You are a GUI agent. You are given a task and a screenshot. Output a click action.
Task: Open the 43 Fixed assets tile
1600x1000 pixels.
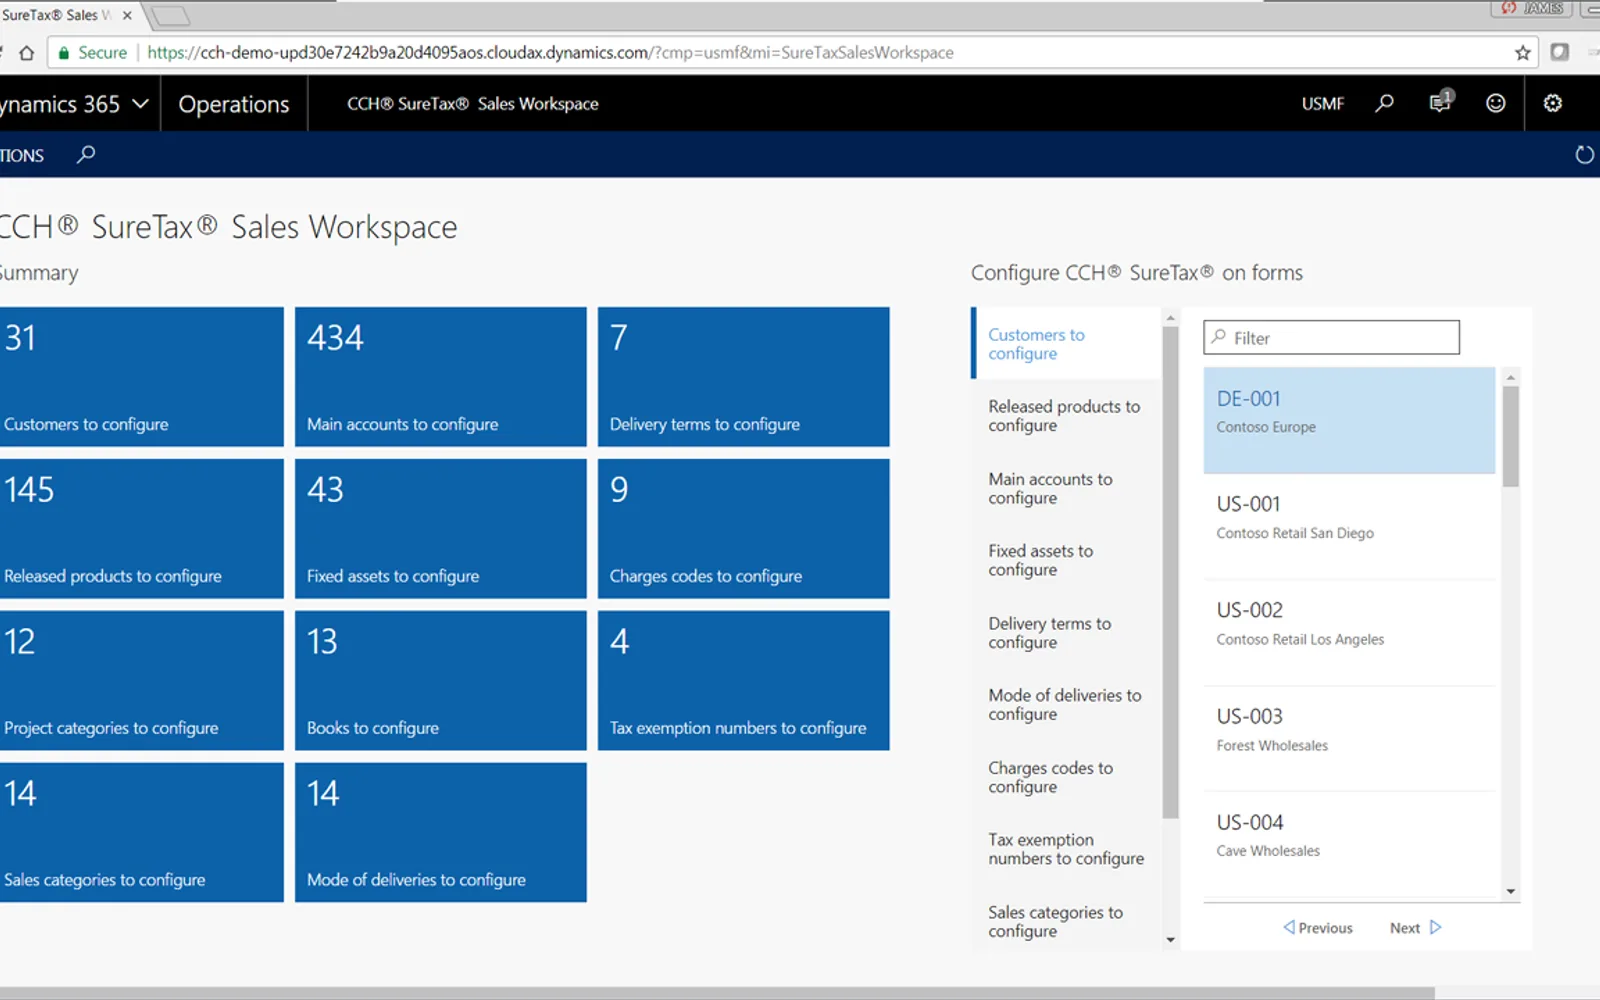click(x=440, y=529)
